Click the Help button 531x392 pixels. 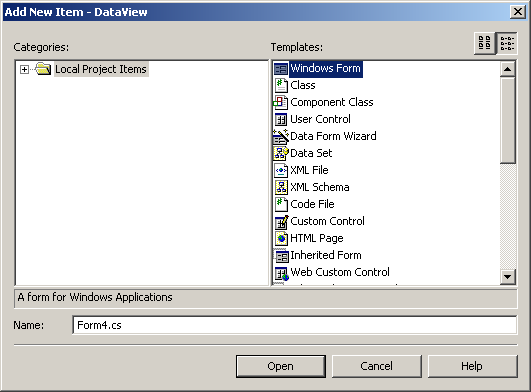coord(472,366)
